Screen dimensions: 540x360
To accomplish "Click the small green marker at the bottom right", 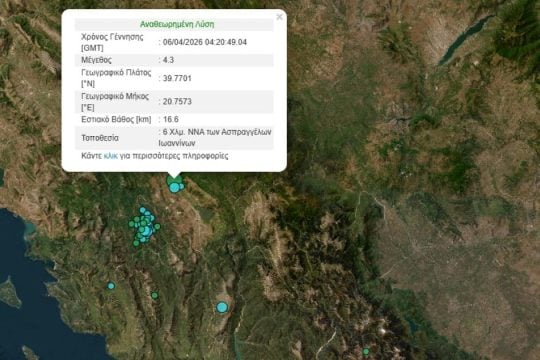I will (366, 352).
